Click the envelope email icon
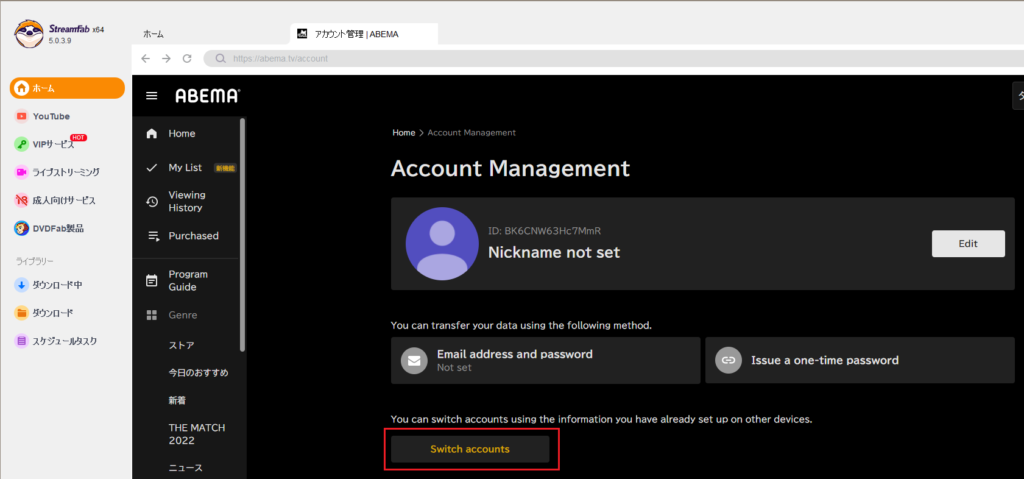Image resolution: width=1024 pixels, height=479 pixels. pyautogui.click(x=414, y=360)
